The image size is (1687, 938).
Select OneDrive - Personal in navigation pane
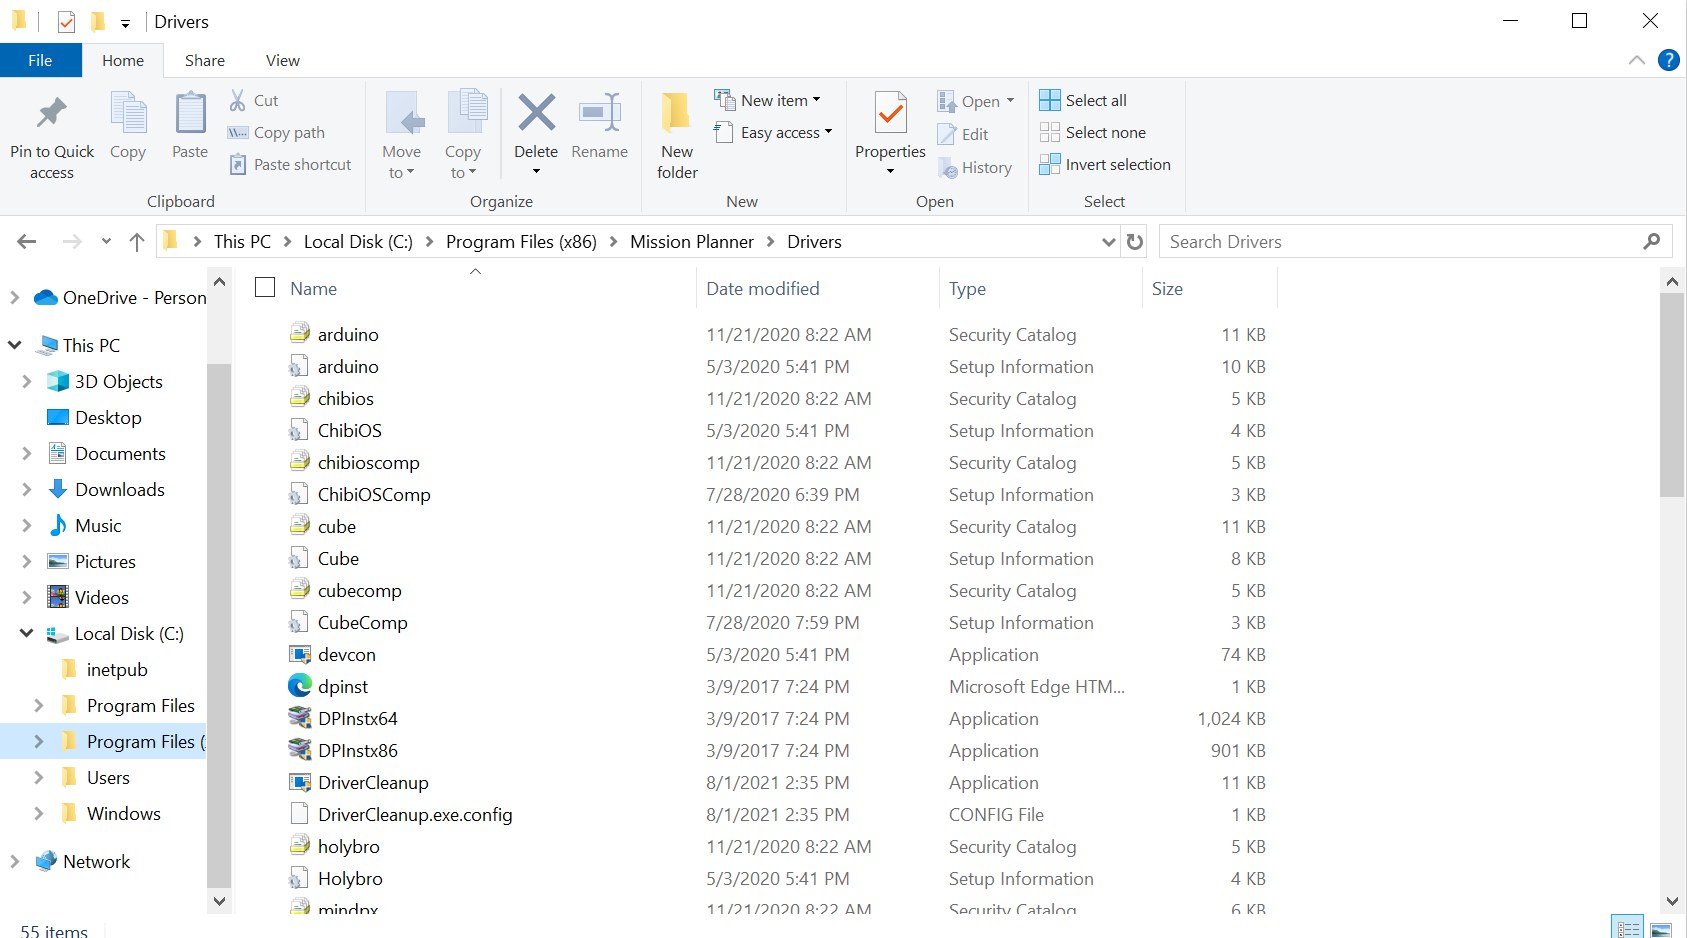point(120,297)
